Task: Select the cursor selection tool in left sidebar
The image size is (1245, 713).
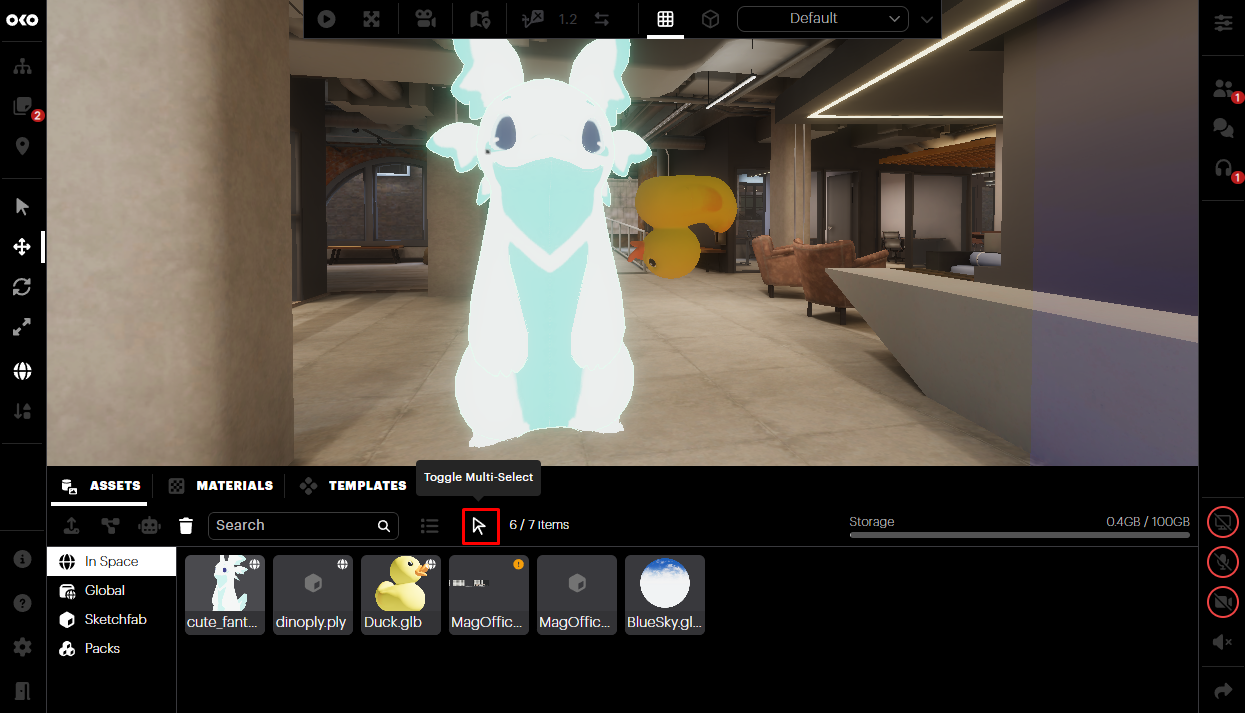Action: 22,207
